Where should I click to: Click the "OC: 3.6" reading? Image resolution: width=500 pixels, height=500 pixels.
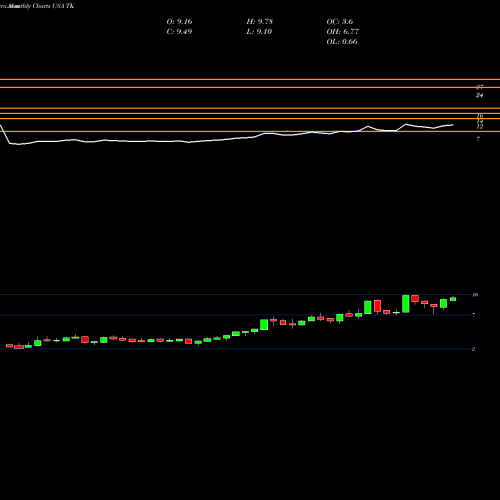[340, 22]
